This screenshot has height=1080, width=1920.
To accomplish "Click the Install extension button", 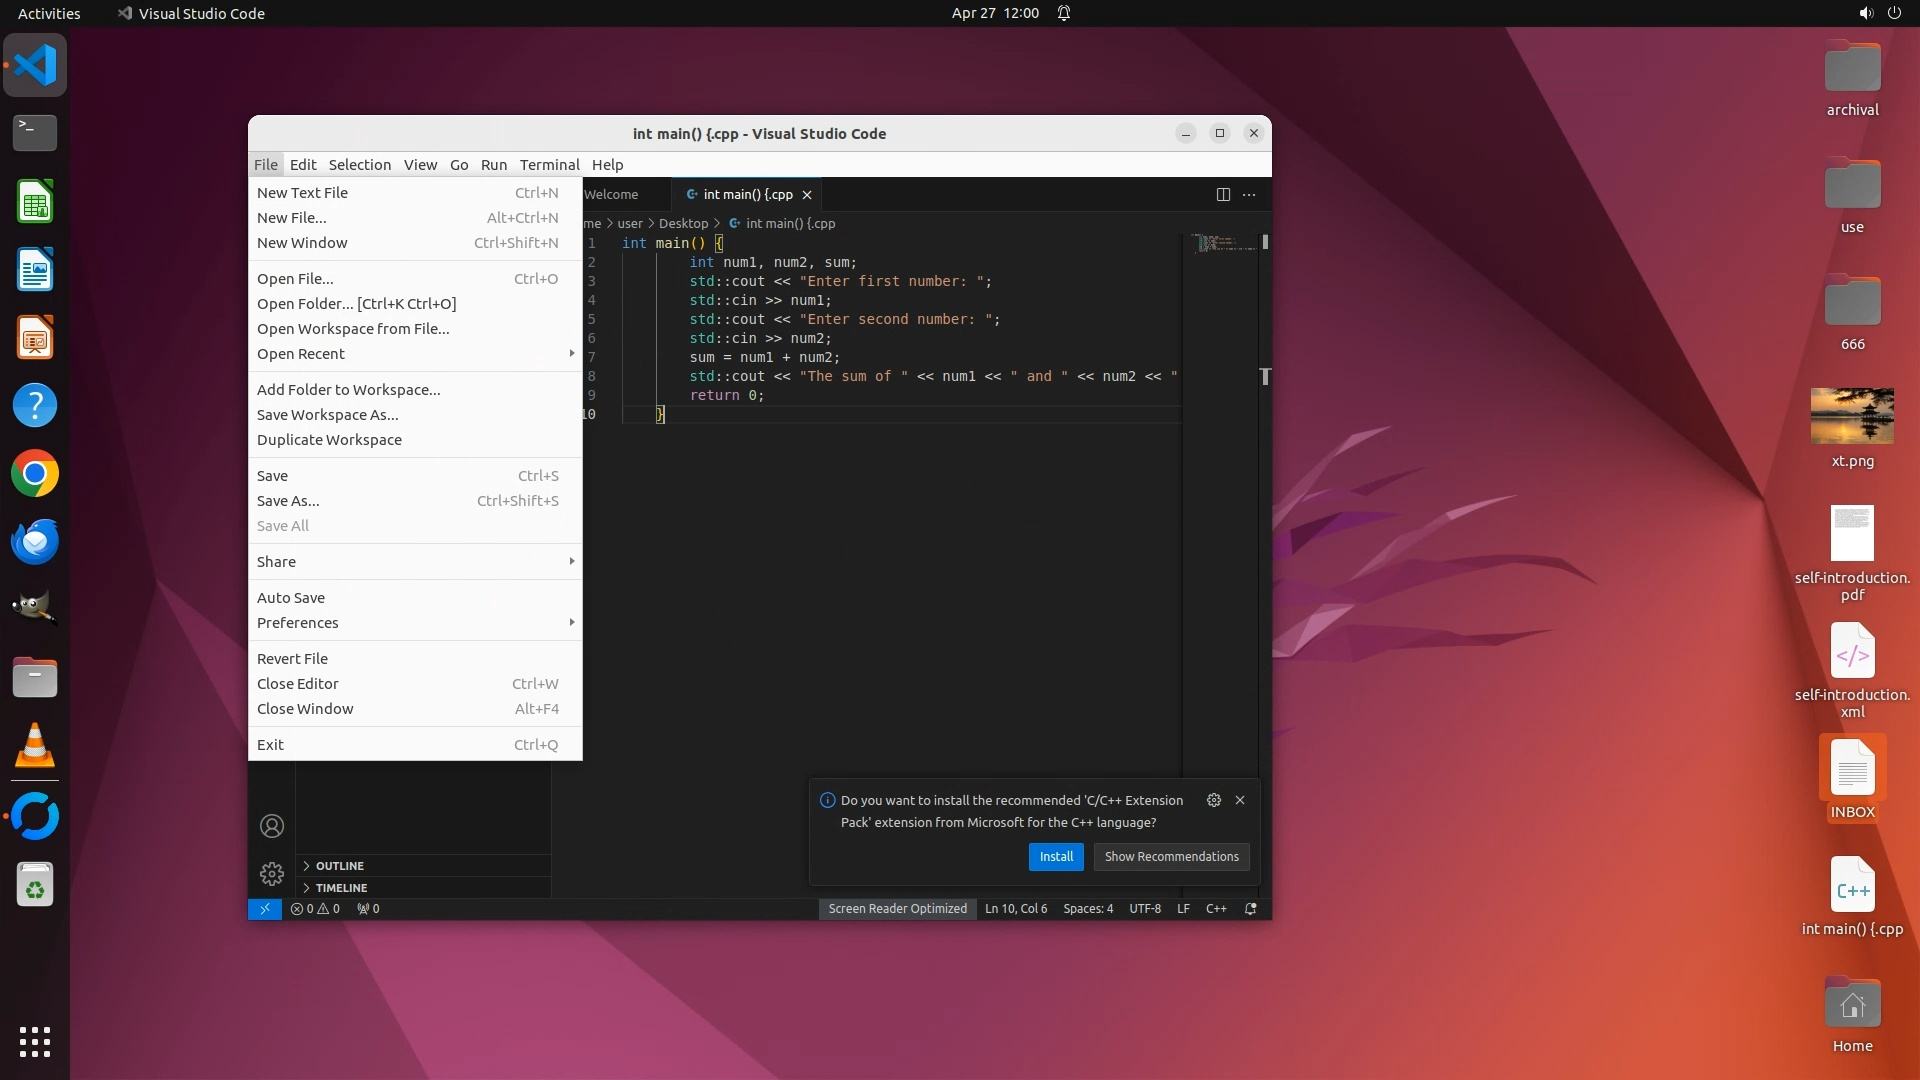I will tap(1056, 857).
